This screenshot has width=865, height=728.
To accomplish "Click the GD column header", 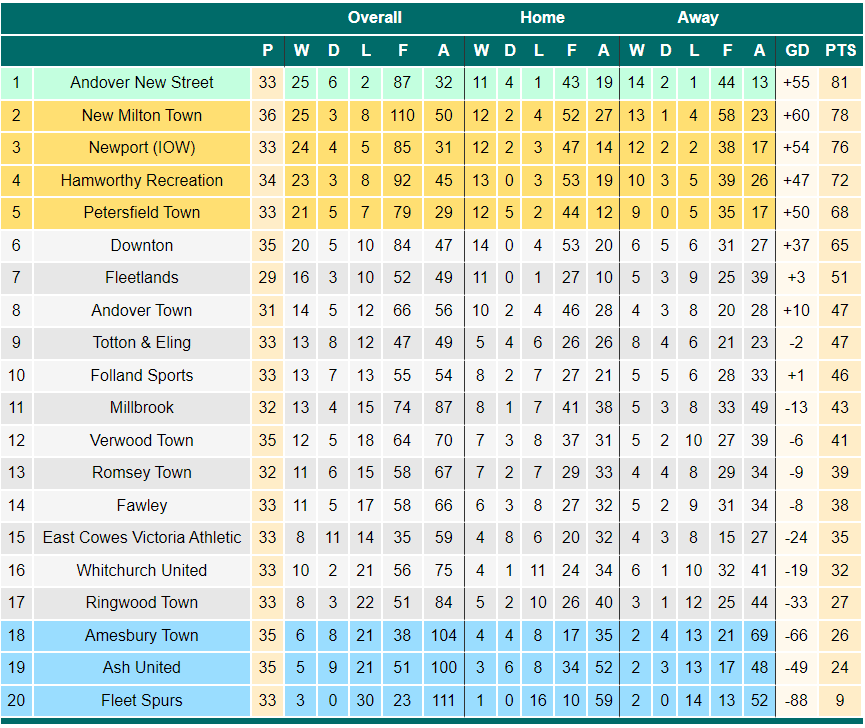I will [797, 51].
